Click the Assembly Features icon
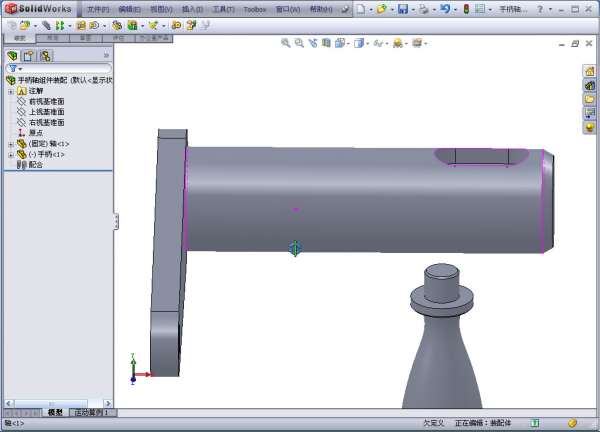Viewport: 600px width, 432px height. point(132,25)
